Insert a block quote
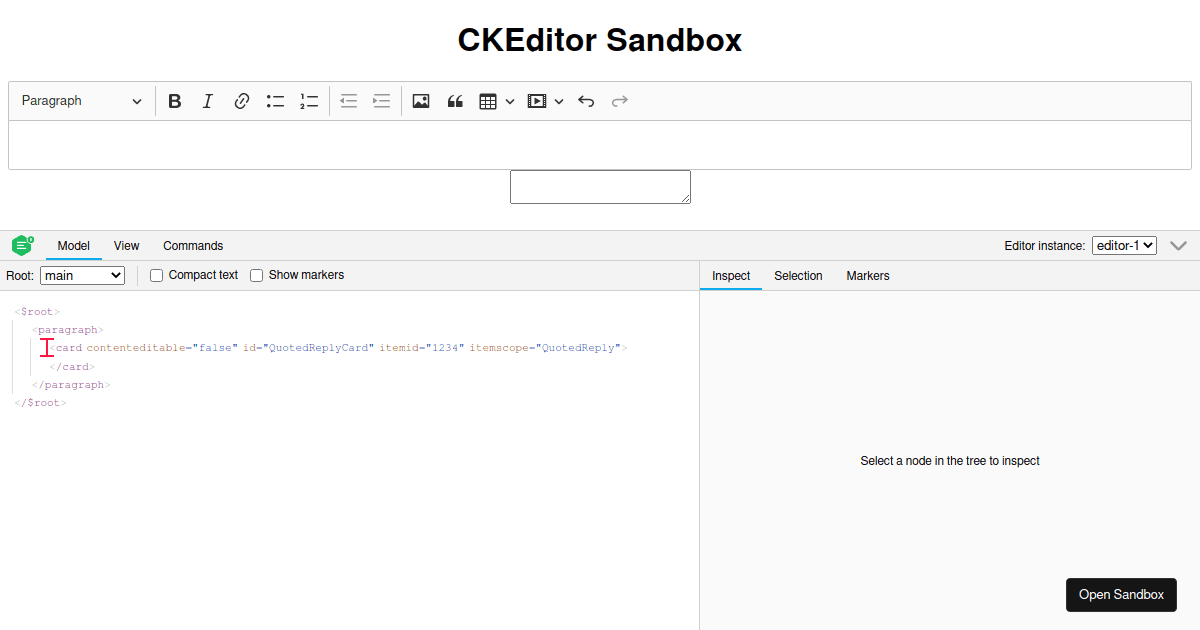 (x=455, y=101)
